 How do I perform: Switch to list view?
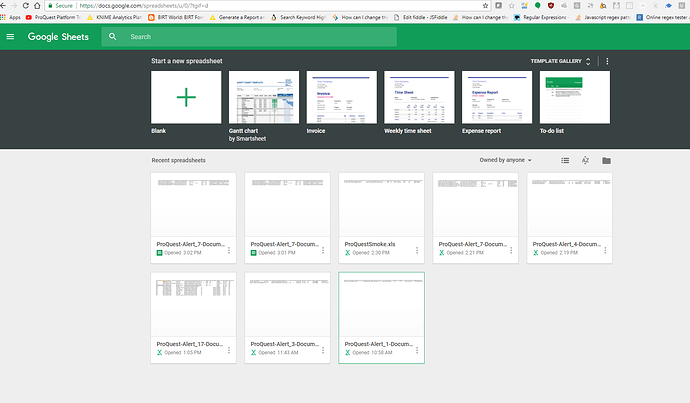565,161
